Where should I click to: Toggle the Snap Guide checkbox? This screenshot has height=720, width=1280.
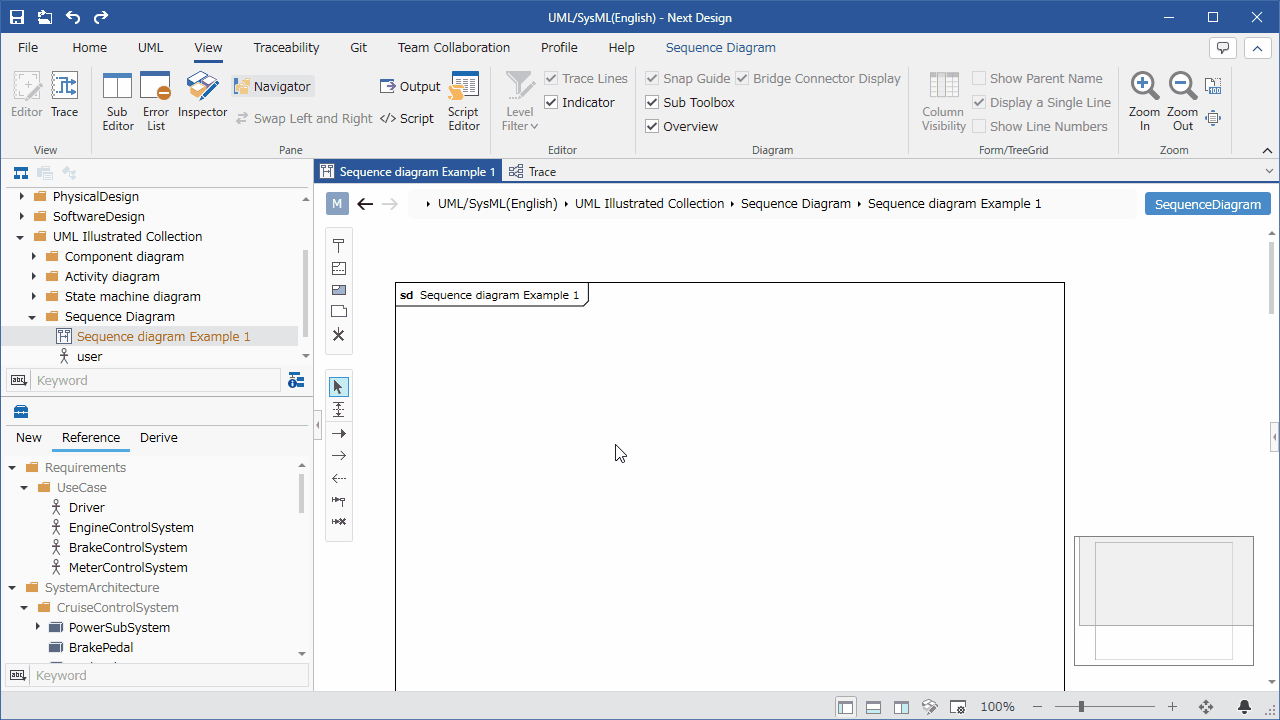[x=652, y=78]
